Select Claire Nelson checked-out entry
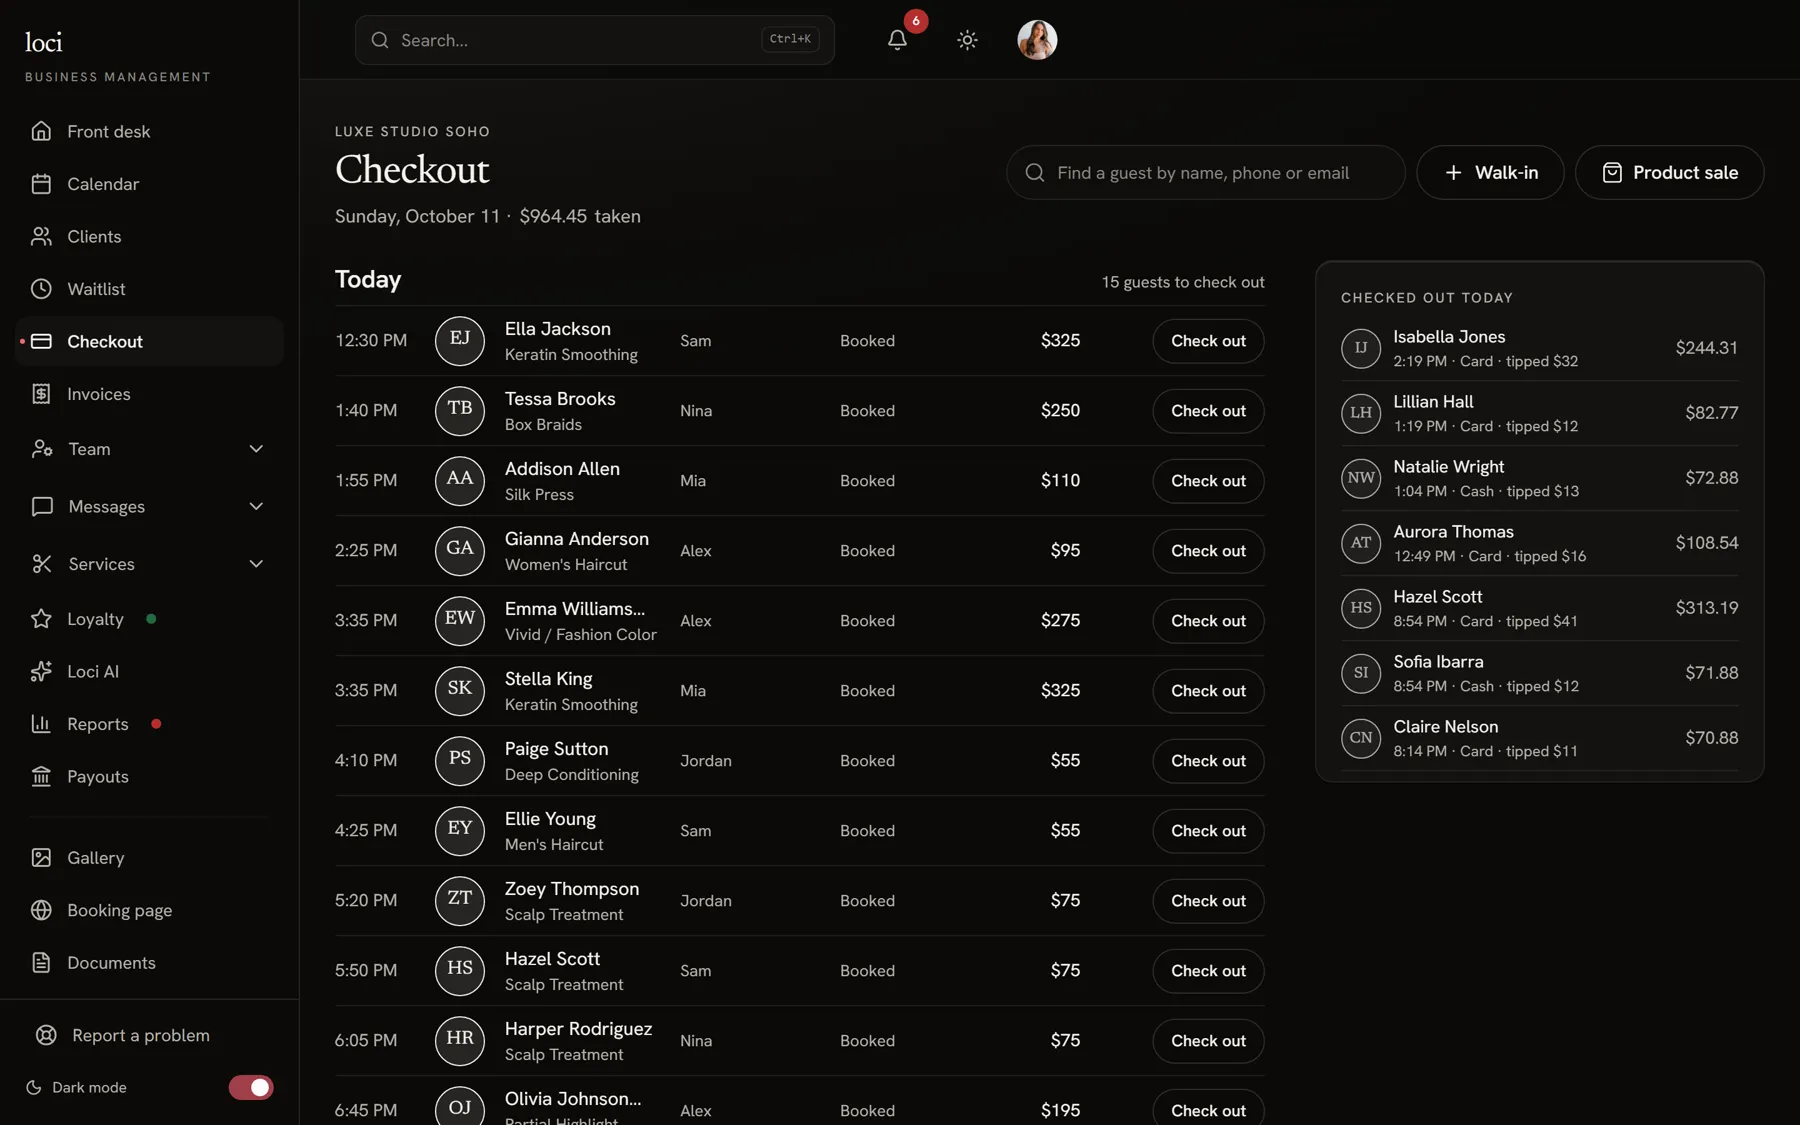This screenshot has height=1125, width=1800. [1539, 738]
